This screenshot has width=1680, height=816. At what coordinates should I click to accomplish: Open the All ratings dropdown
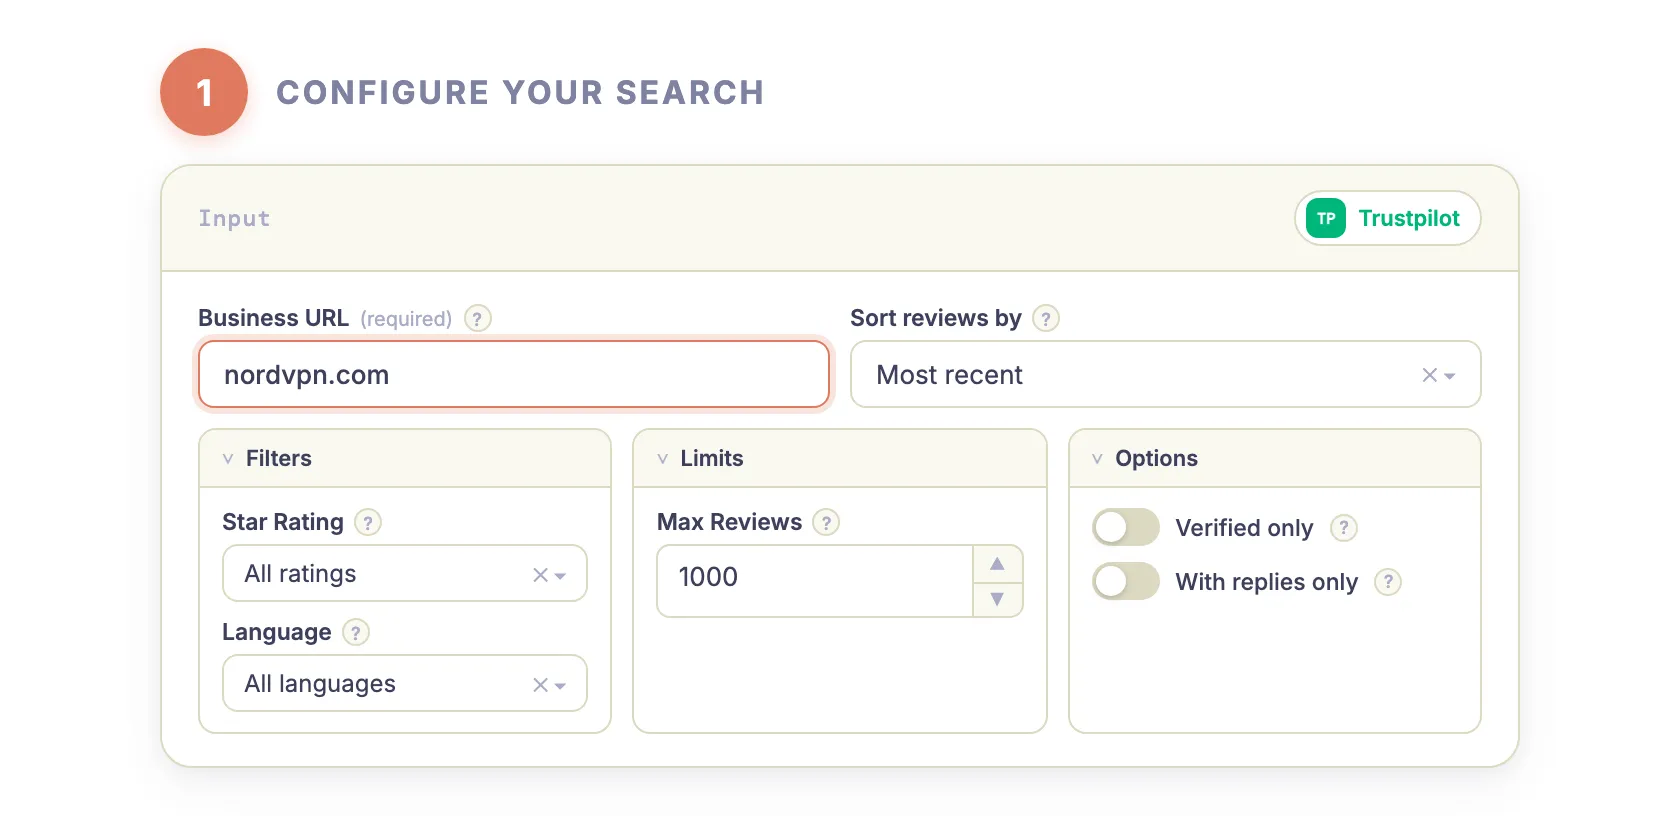pos(561,574)
